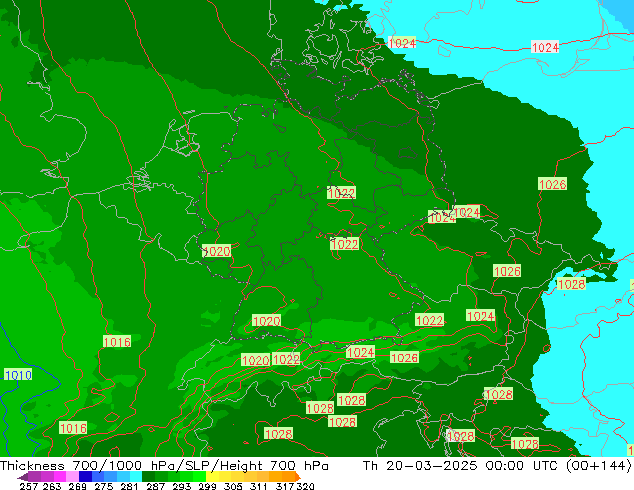
Task: Click the orange right arrow of the color scale
Action: (x=298, y=477)
